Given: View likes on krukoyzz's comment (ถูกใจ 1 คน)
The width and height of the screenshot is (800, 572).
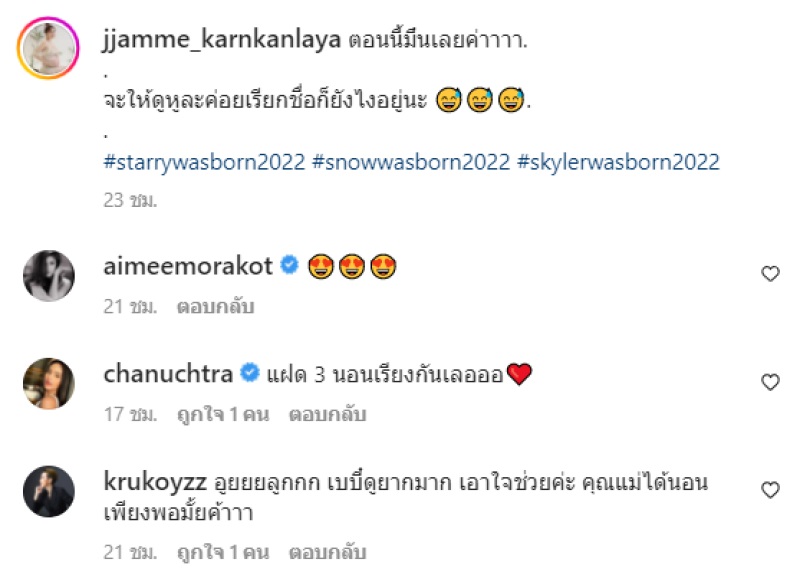Looking at the screenshot, I should 223,553.
